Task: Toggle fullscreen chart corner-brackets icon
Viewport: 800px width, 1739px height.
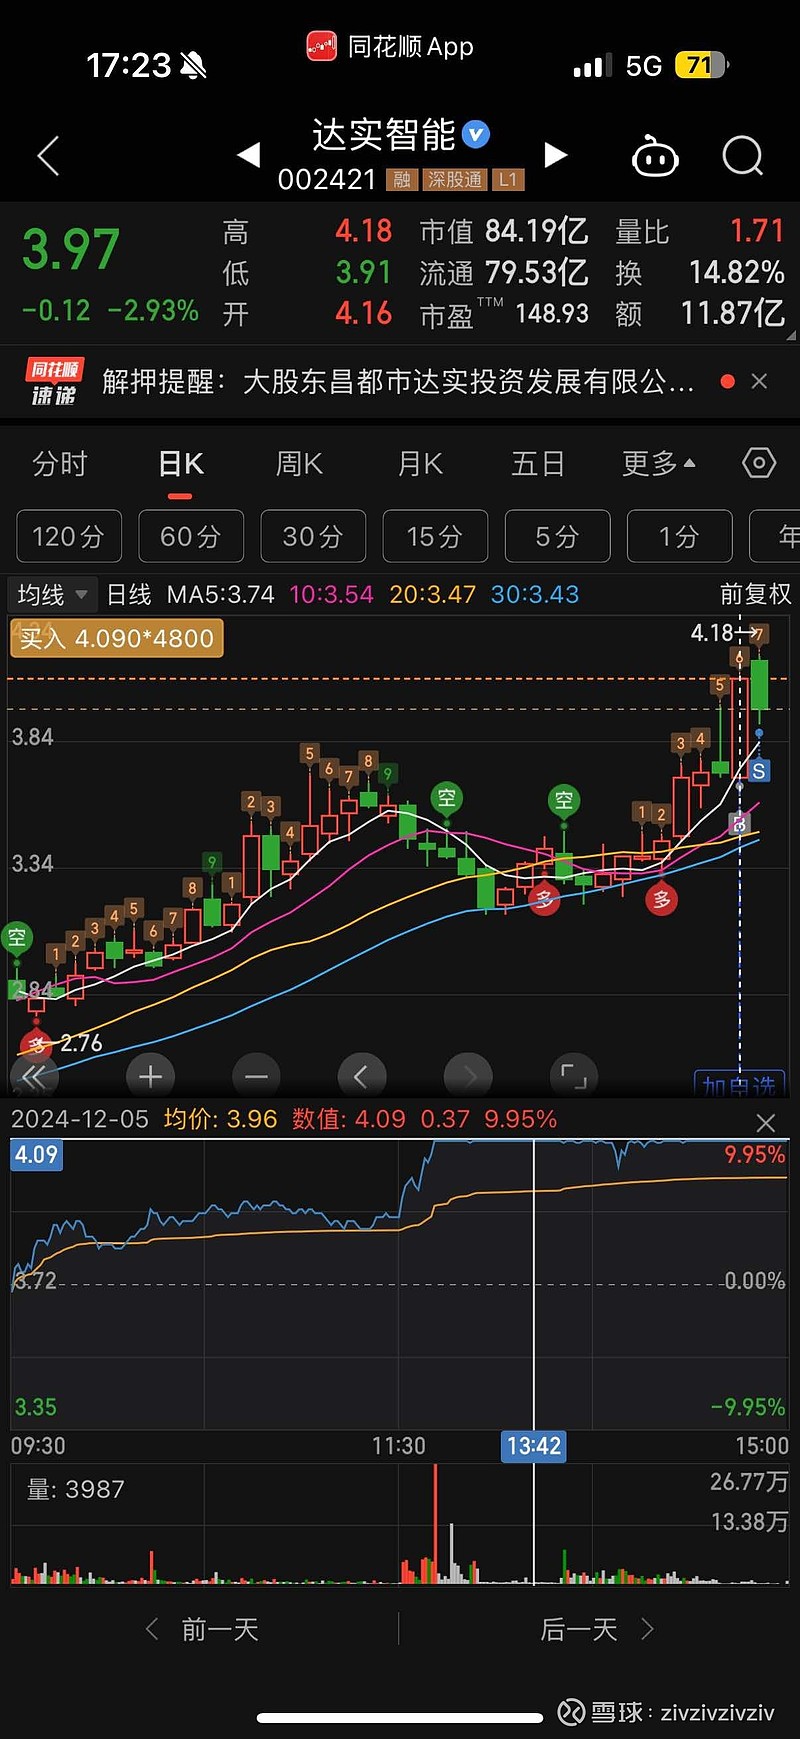Action: 573,1076
